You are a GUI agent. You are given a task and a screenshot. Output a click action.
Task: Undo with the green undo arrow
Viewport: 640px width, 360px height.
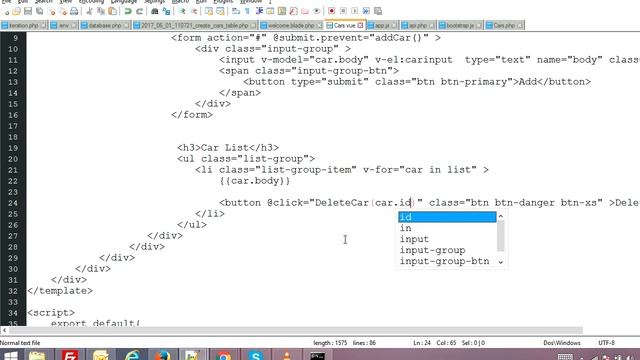point(128,11)
